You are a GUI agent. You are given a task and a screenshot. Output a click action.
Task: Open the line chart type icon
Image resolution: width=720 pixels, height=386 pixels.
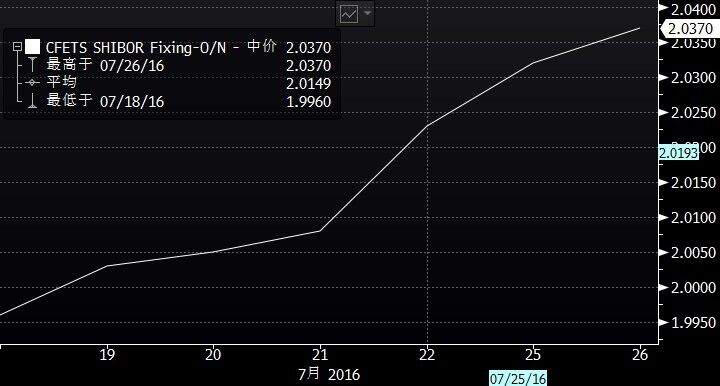(349, 14)
